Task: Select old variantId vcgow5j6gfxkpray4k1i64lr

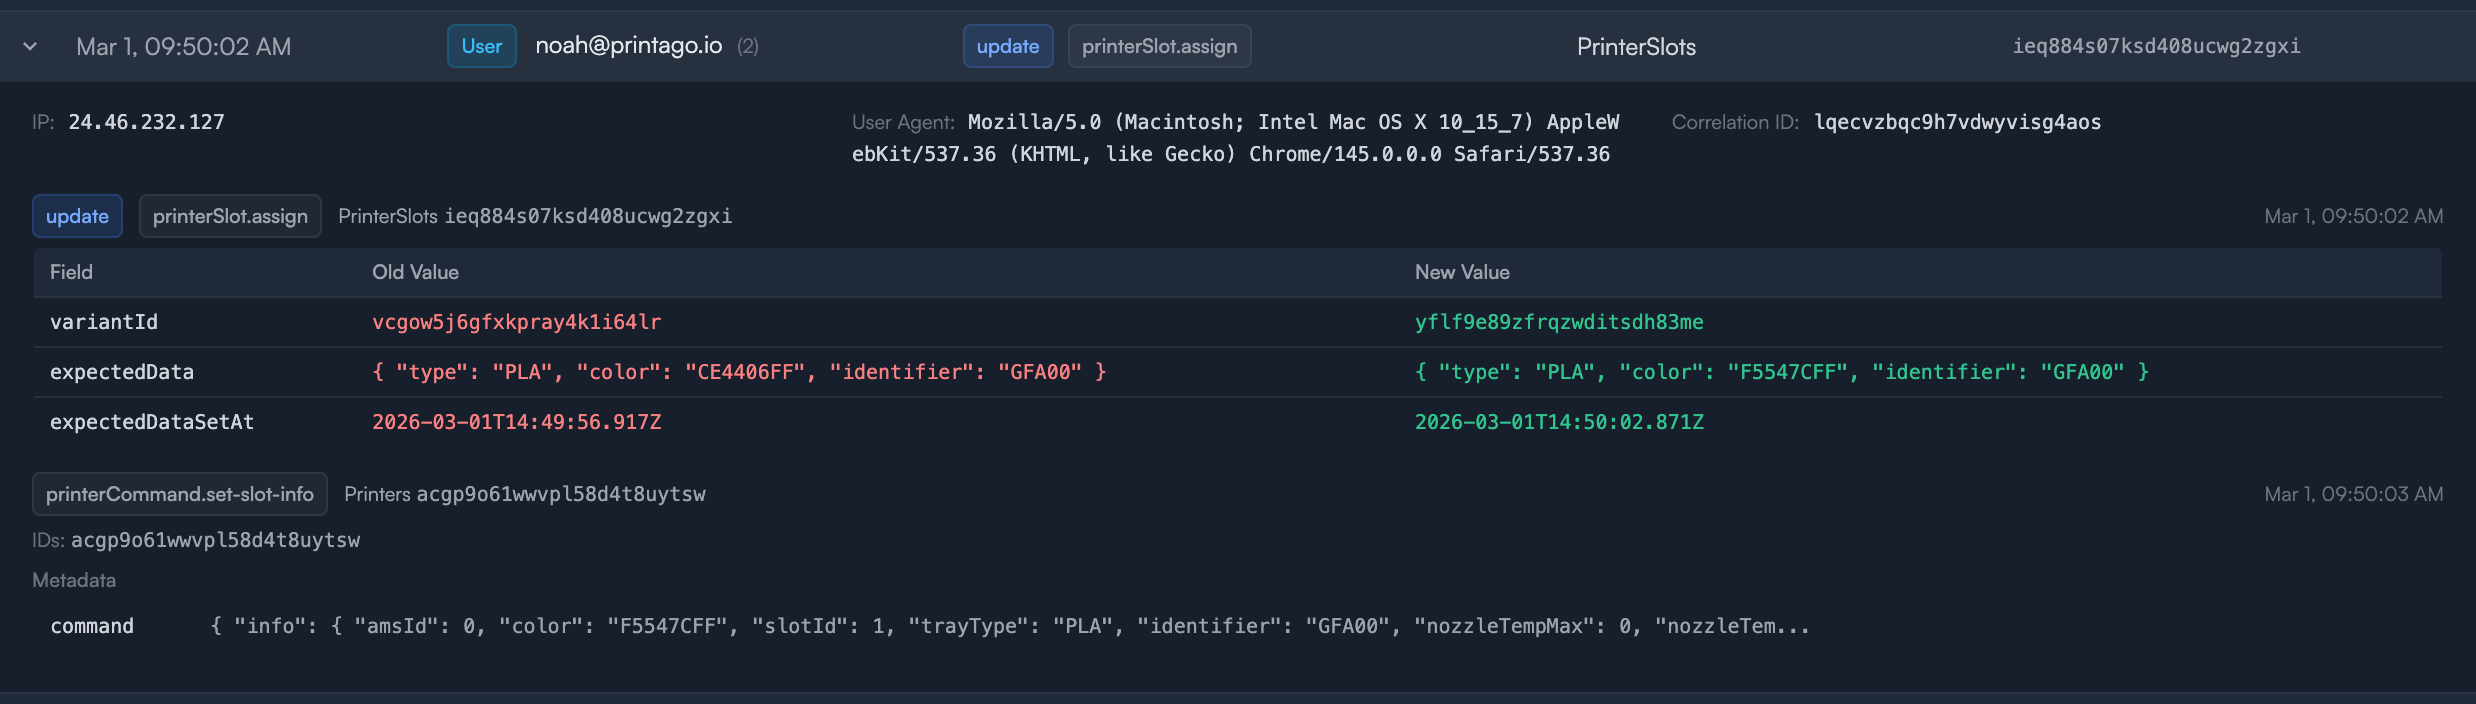Action: pos(516,322)
